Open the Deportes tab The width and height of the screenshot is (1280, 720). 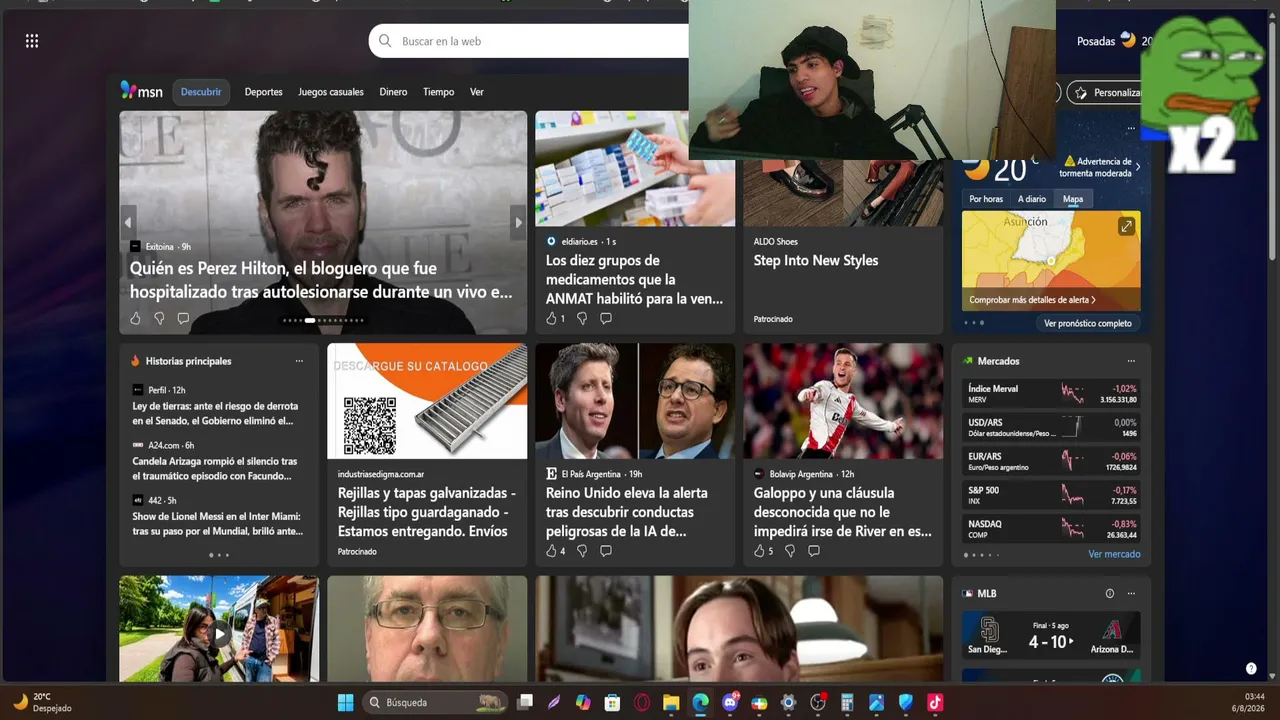coord(264,92)
